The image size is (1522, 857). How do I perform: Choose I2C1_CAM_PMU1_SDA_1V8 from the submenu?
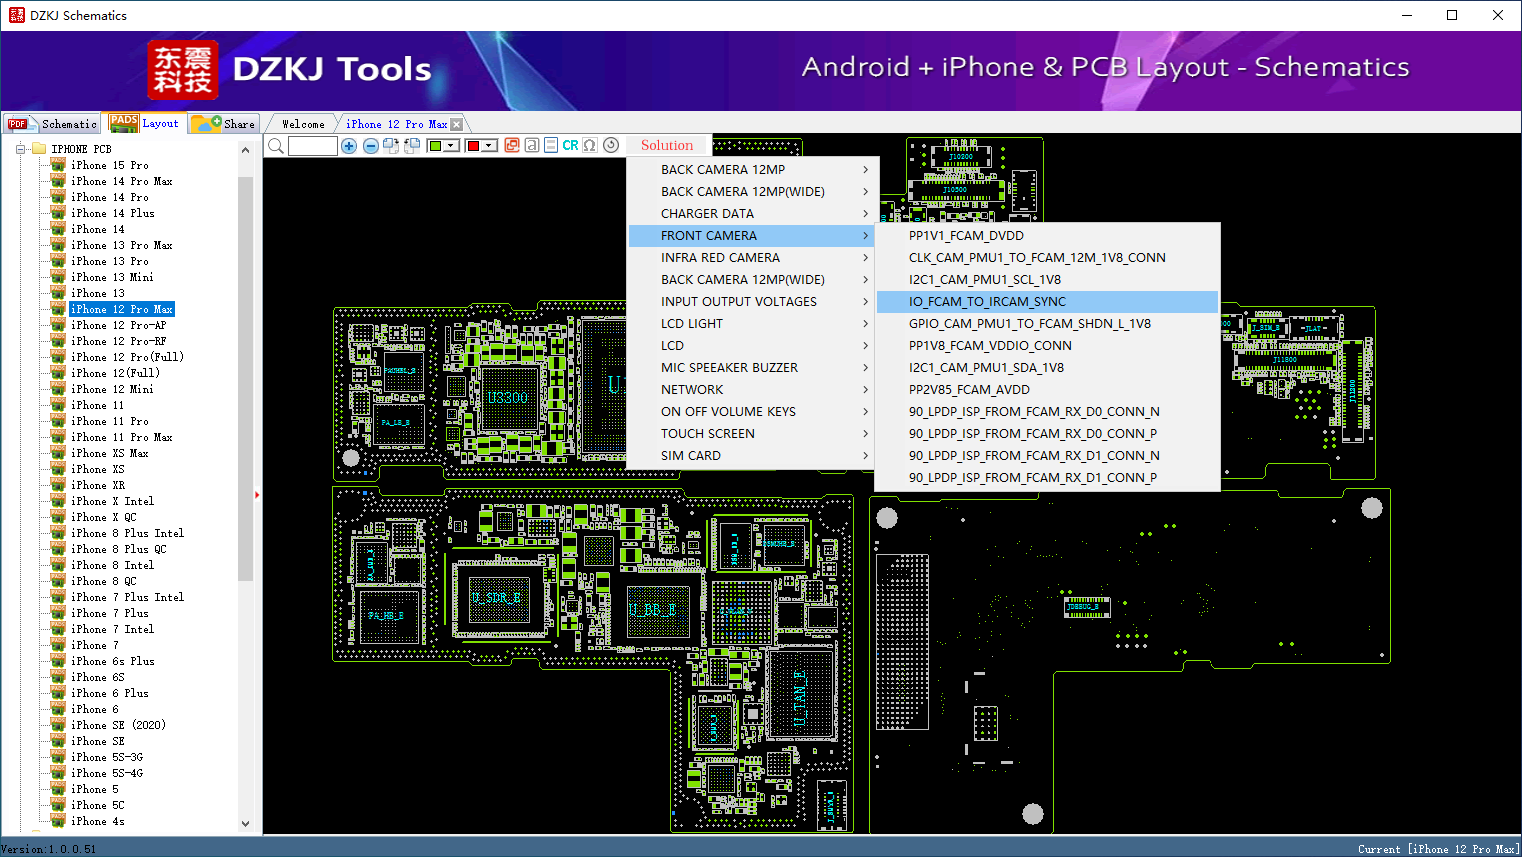point(1047,368)
